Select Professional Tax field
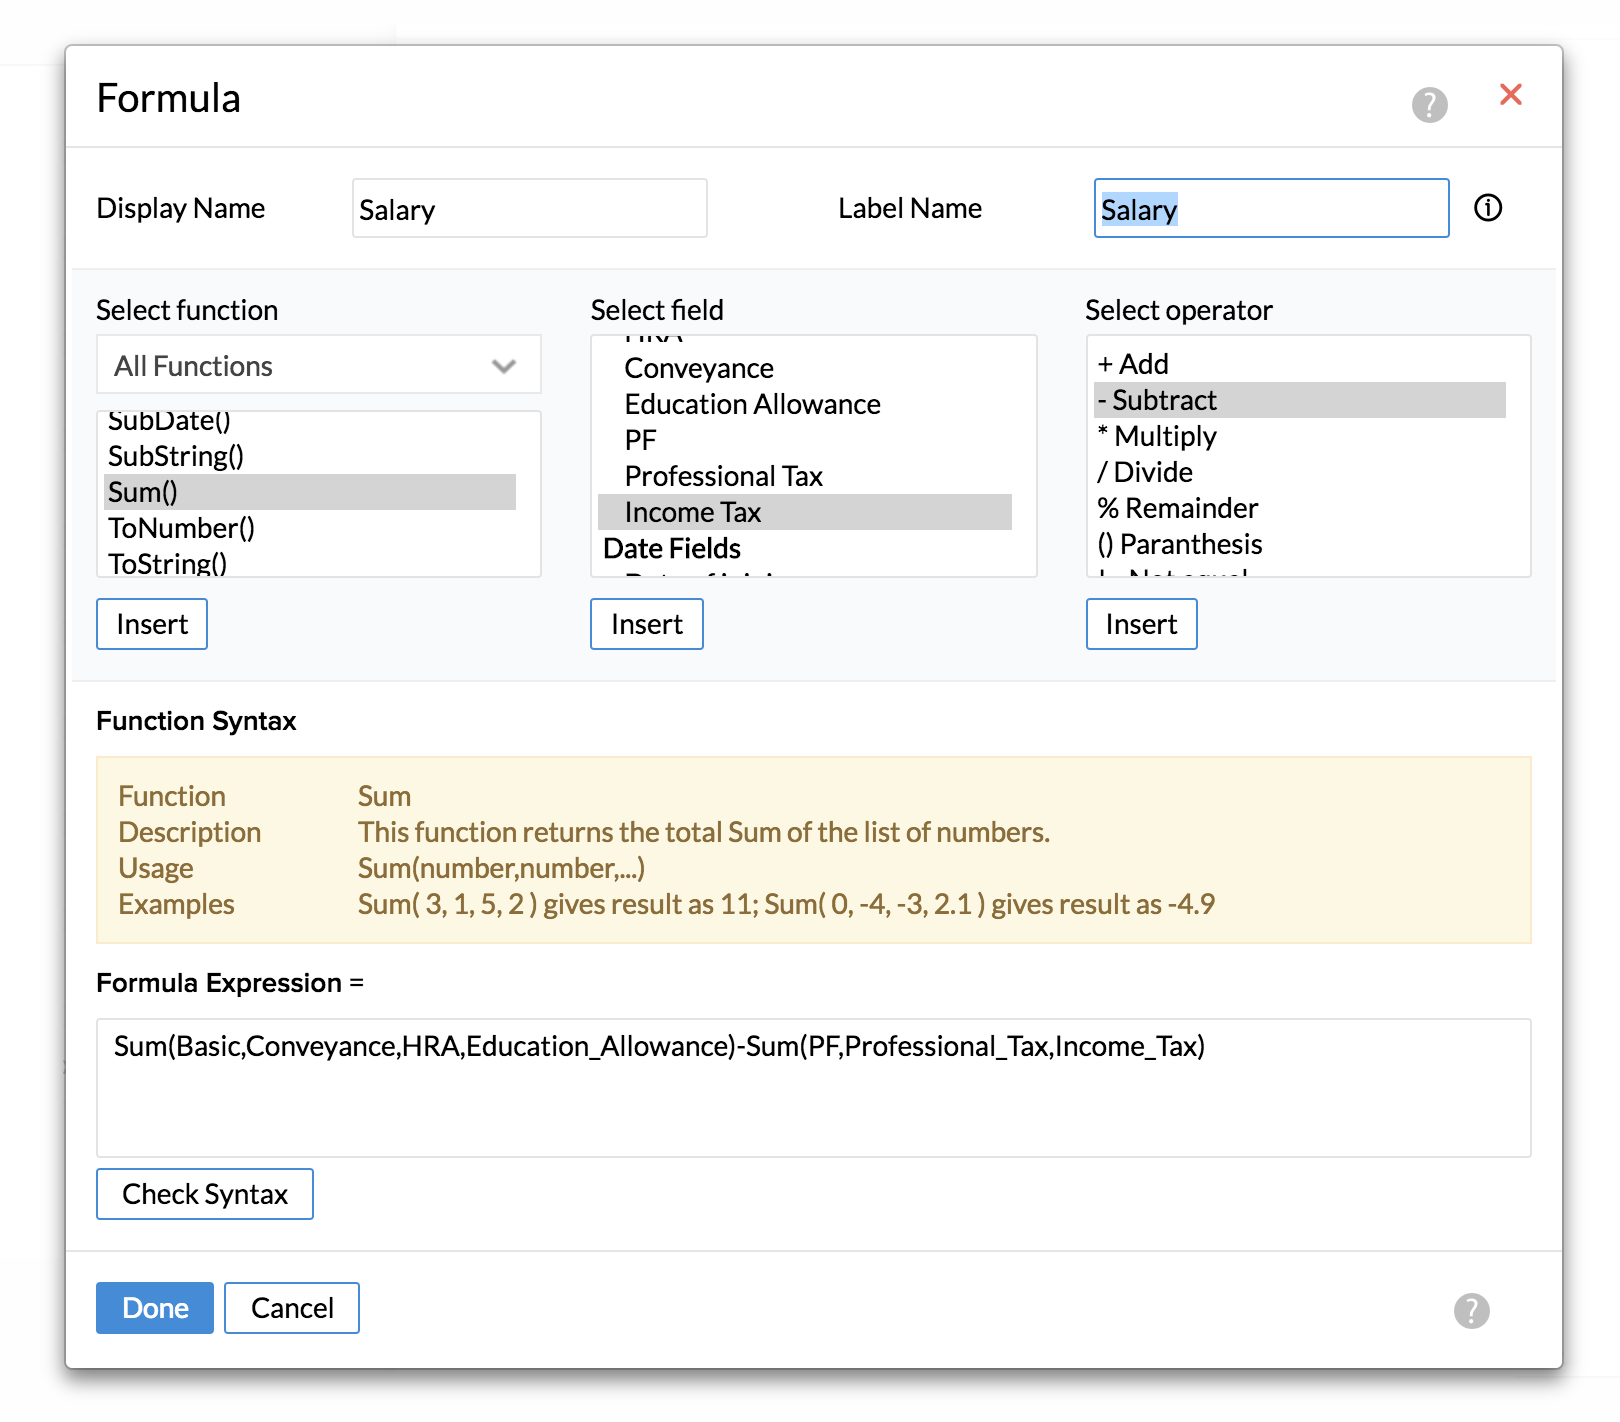 723,476
